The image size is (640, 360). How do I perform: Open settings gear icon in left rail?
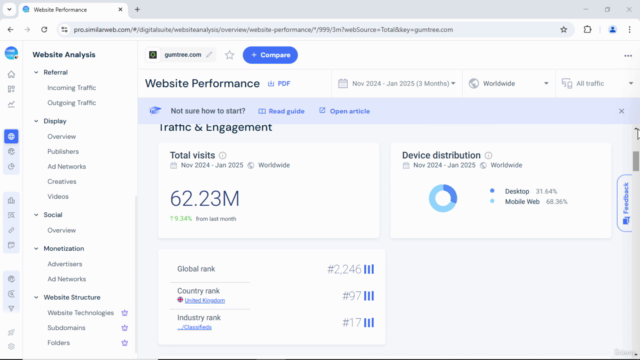(11, 347)
